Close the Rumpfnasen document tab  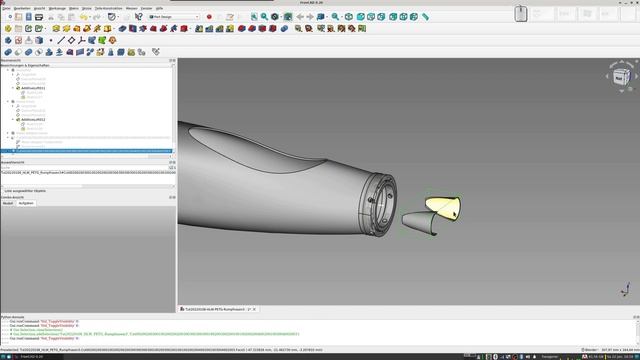[254, 309]
